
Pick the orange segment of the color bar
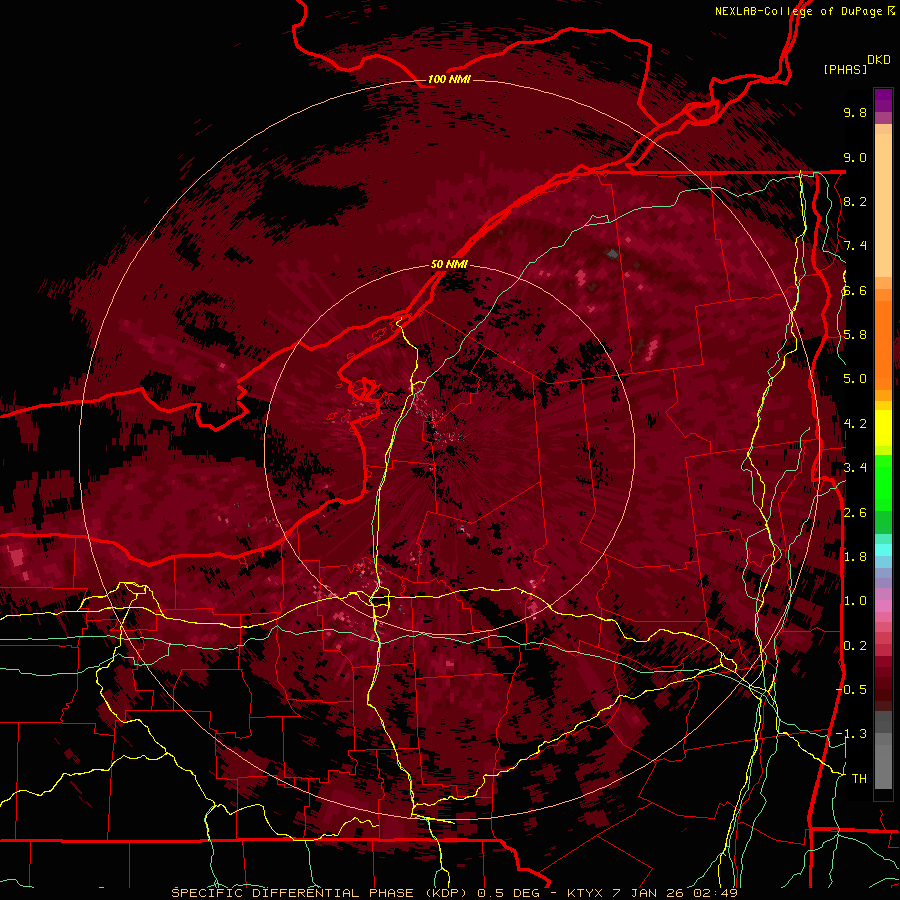883,344
